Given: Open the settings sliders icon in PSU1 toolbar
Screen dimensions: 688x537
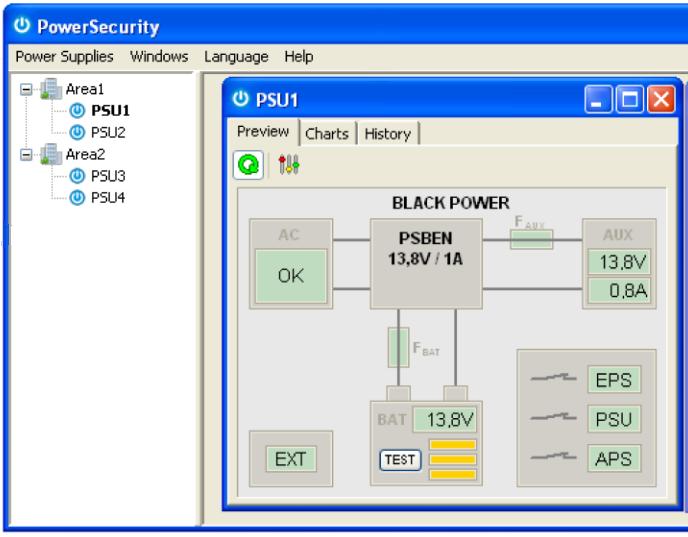Looking at the screenshot, I should coord(289,165).
